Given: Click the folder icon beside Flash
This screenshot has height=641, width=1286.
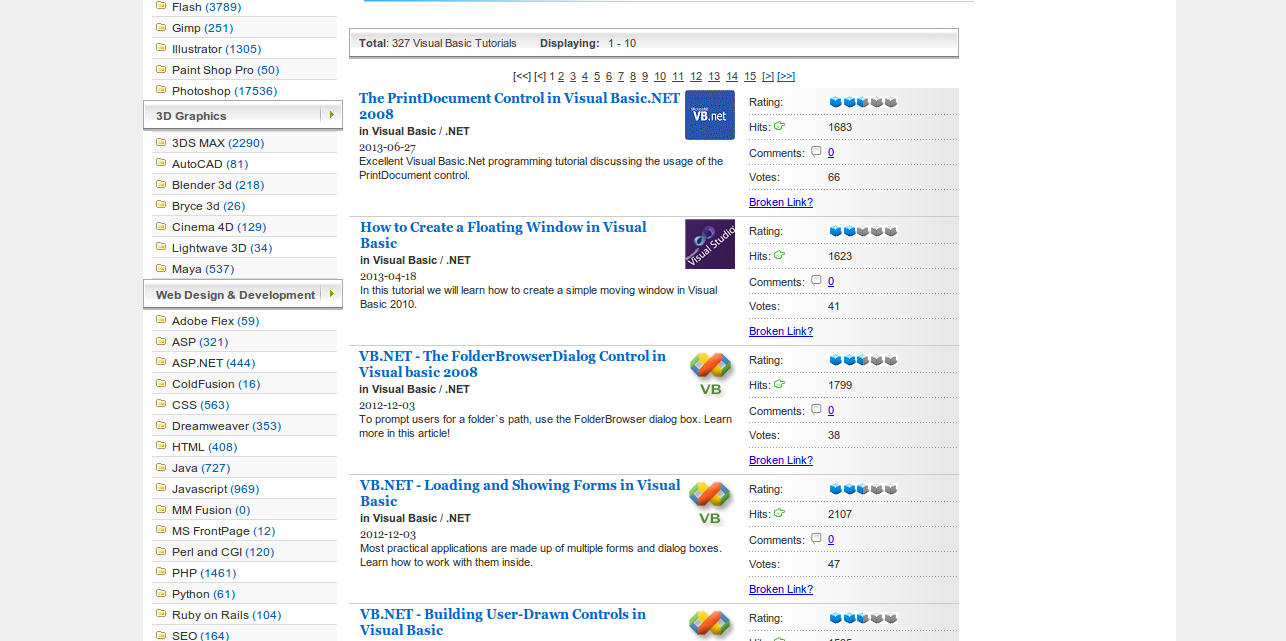Looking at the screenshot, I should 161,6.
